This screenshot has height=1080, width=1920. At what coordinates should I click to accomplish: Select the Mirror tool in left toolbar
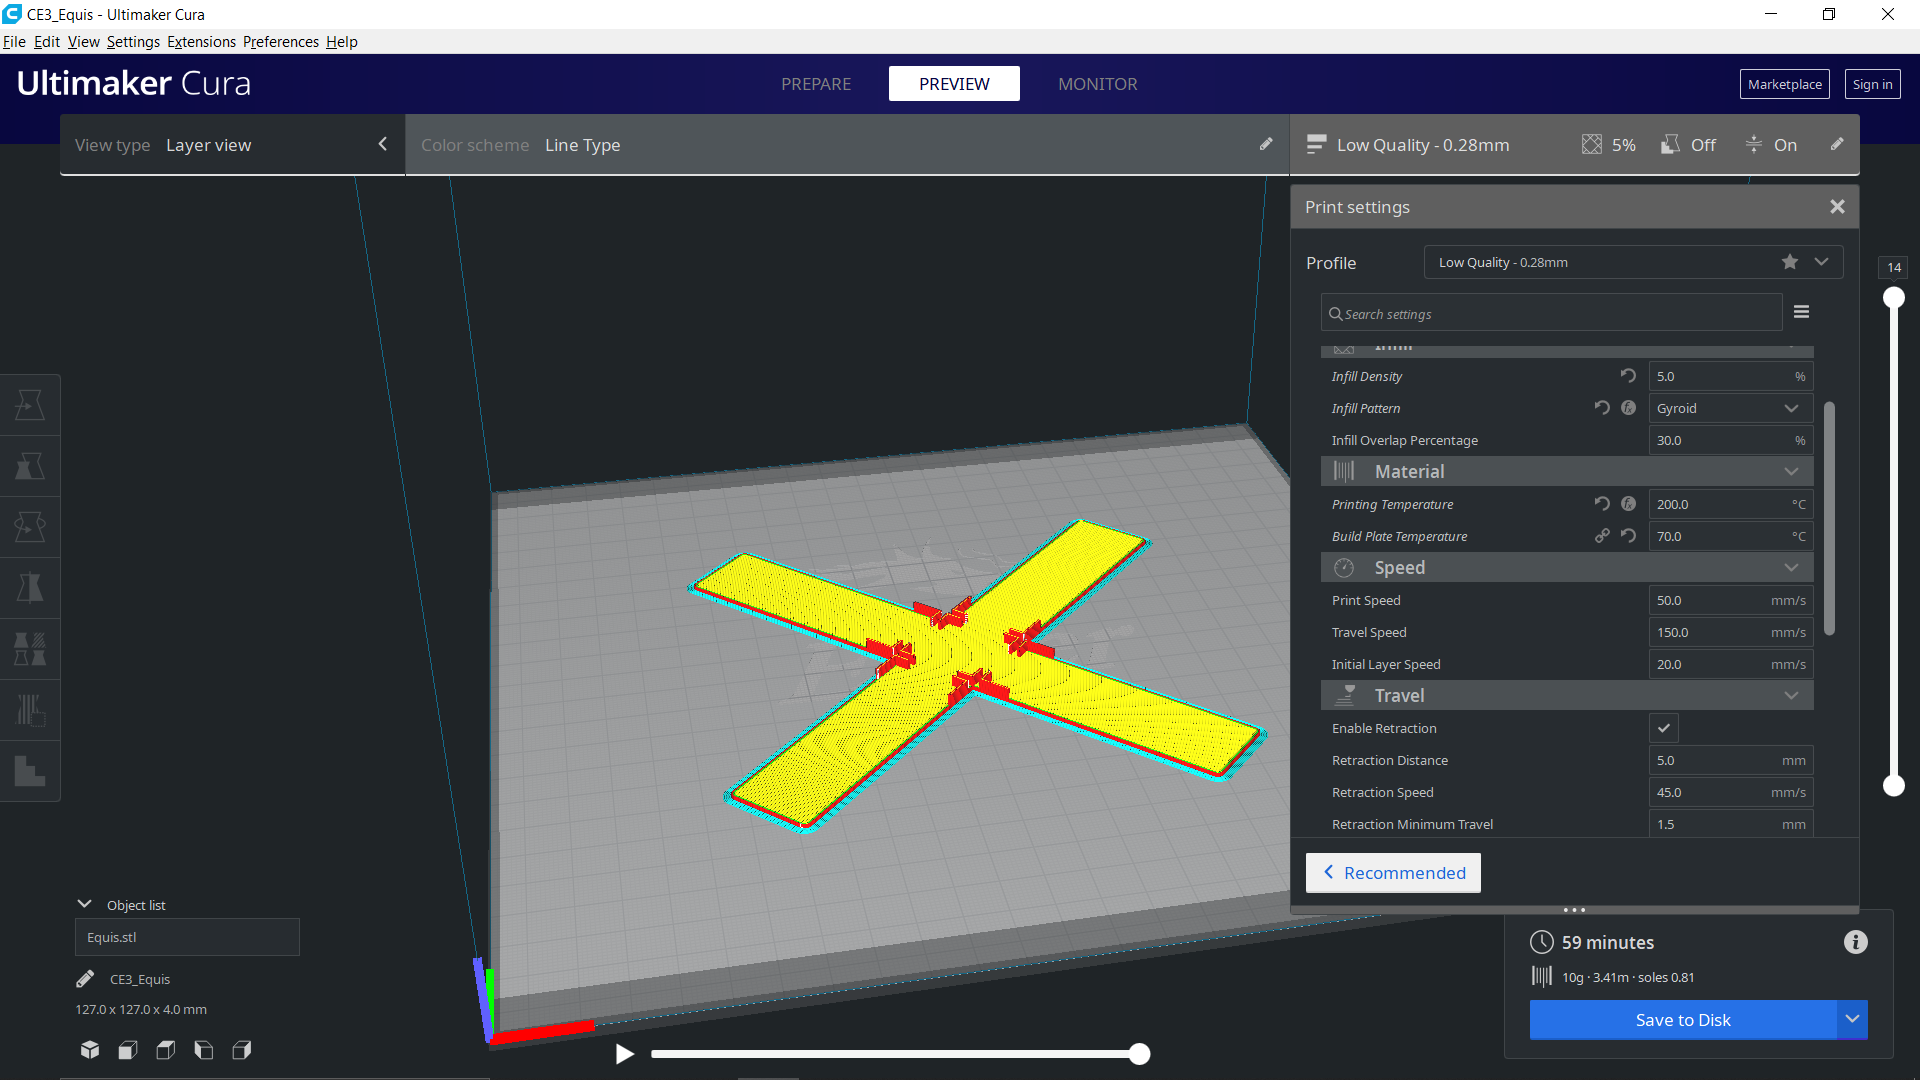tap(30, 588)
